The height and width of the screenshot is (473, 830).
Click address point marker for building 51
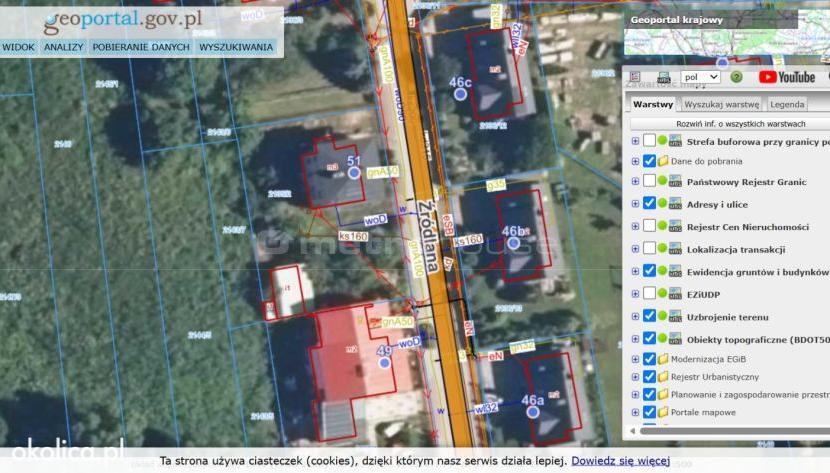point(354,172)
